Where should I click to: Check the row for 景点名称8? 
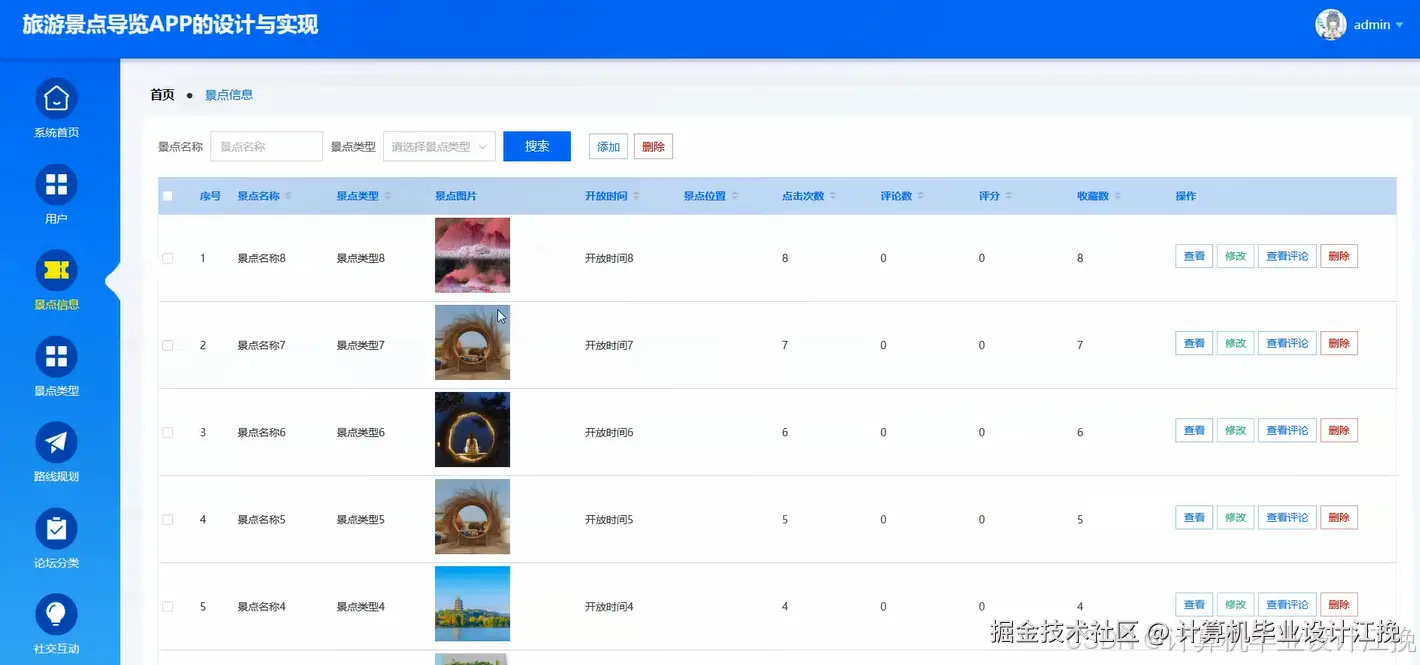(167, 258)
